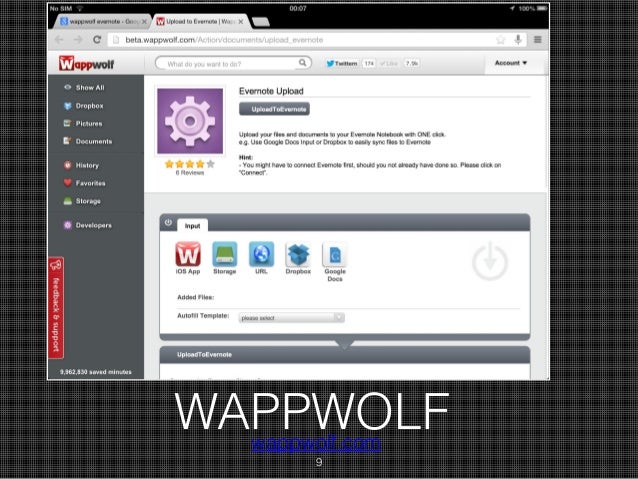The image size is (638, 479).
Task: Open History in the sidebar
Action: (81, 165)
